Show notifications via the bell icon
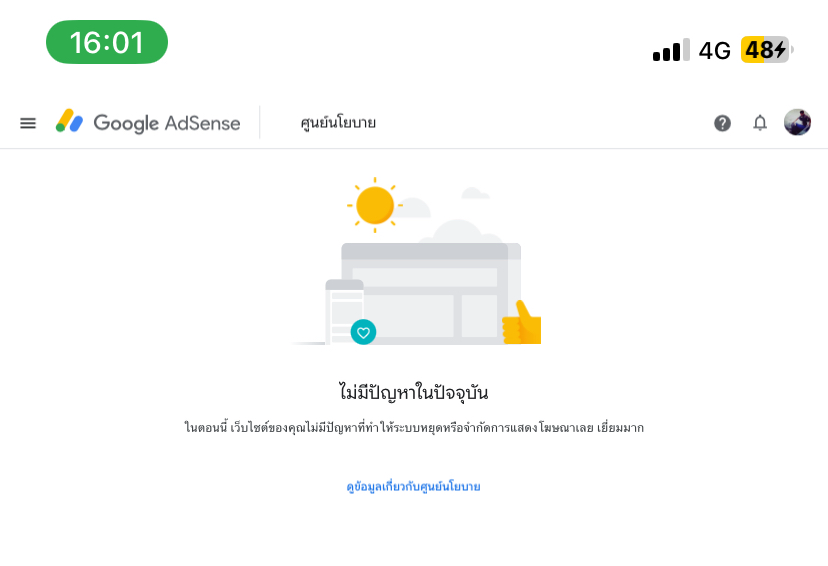Viewport: 828px width, 566px height. point(760,123)
